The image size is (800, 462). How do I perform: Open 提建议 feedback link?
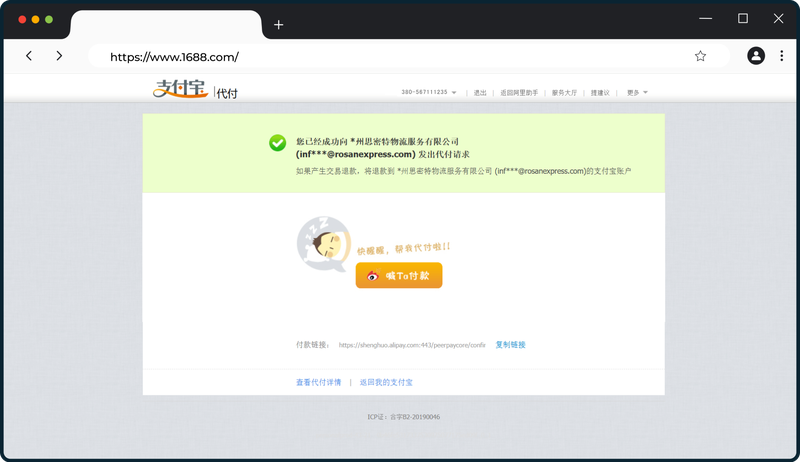click(x=600, y=93)
